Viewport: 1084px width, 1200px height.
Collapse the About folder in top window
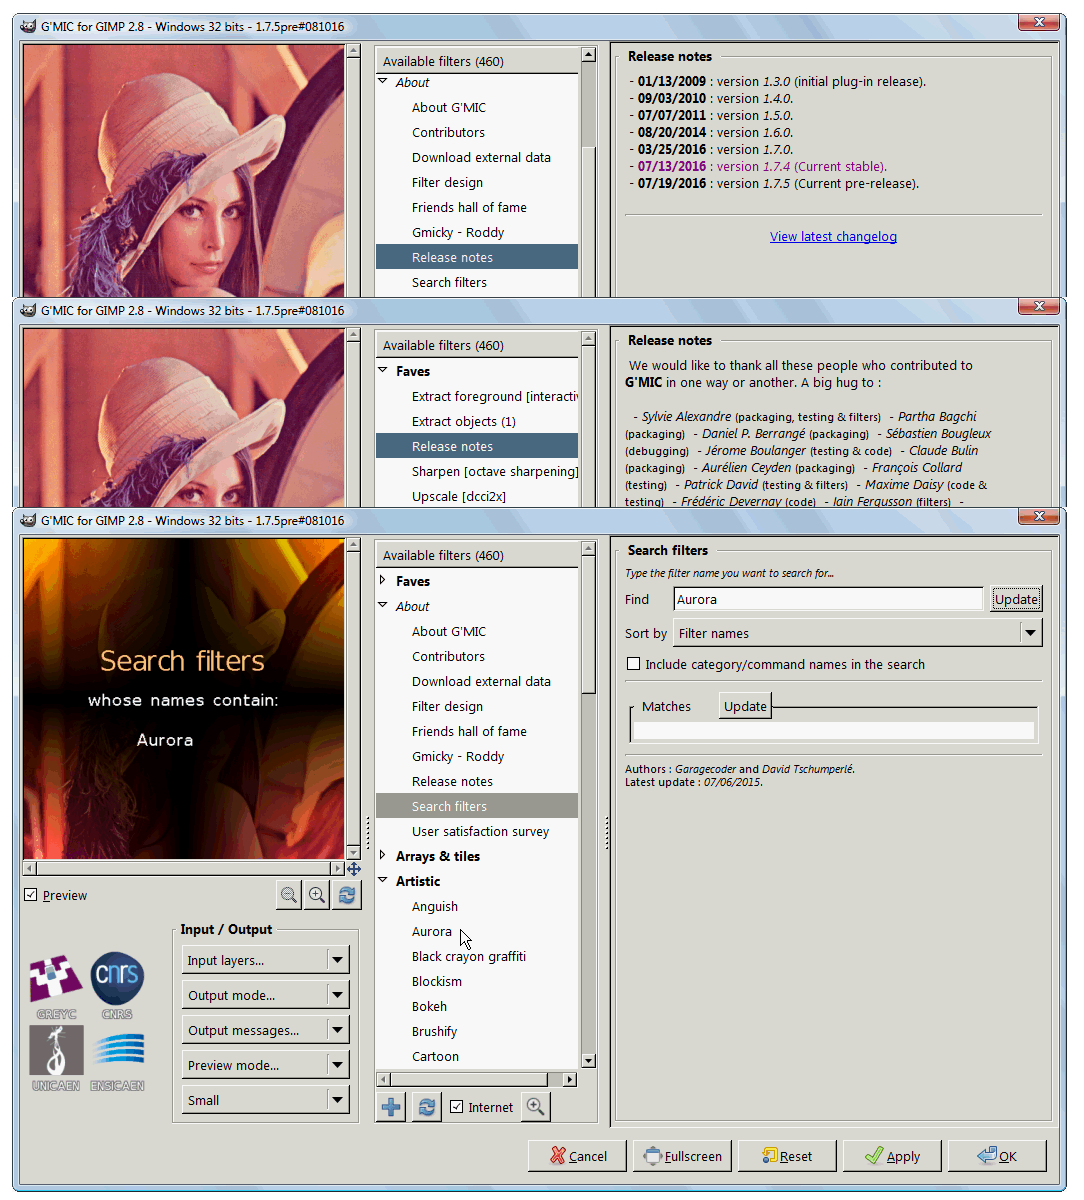coord(383,81)
